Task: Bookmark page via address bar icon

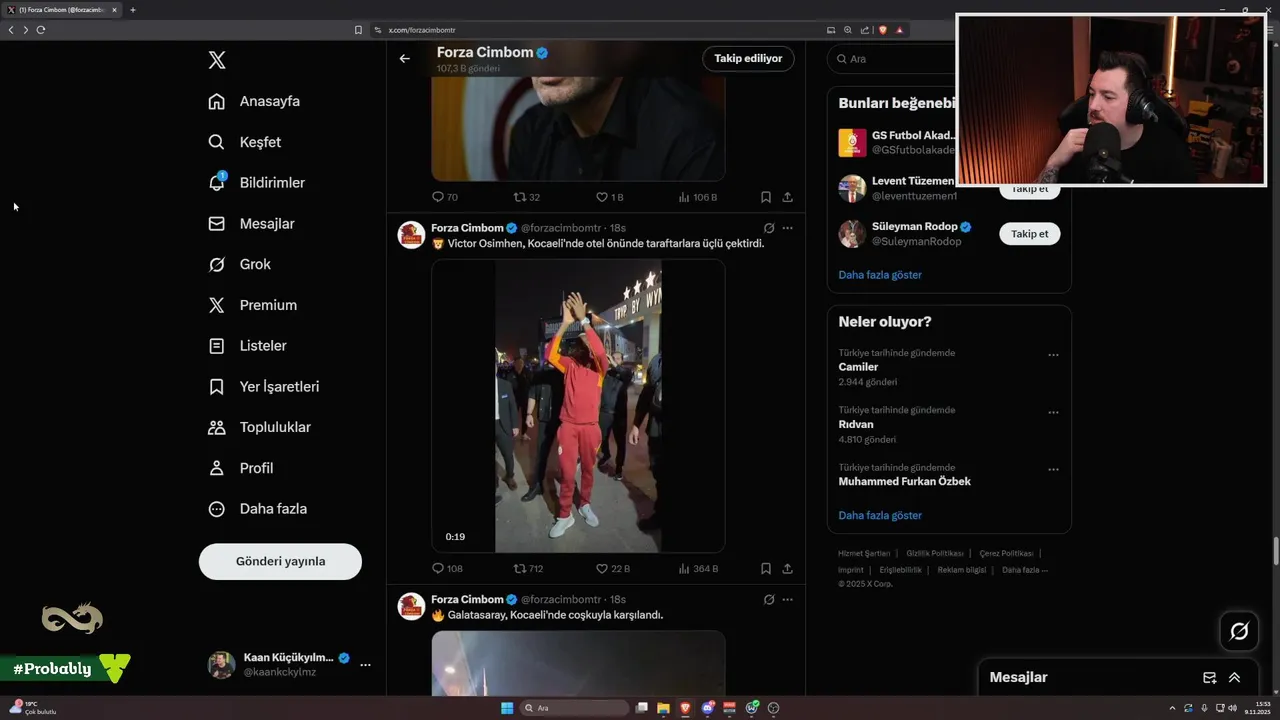Action: (x=358, y=30)
